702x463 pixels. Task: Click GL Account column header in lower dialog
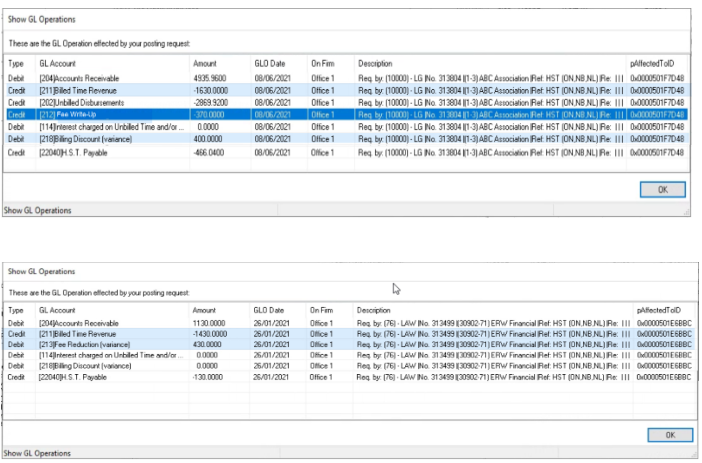[57, 310]
